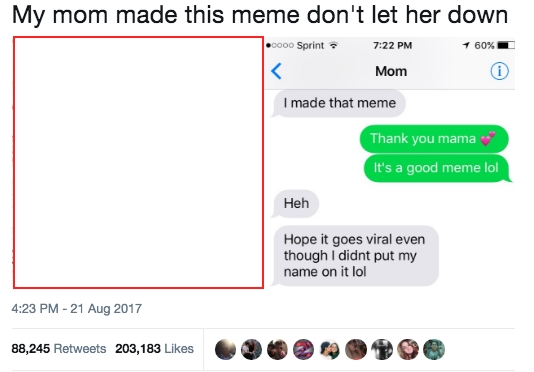The height and width of the screenshot is (372, 534).
Task: Open the fifth liker's avatar
Action: (330, 349)
